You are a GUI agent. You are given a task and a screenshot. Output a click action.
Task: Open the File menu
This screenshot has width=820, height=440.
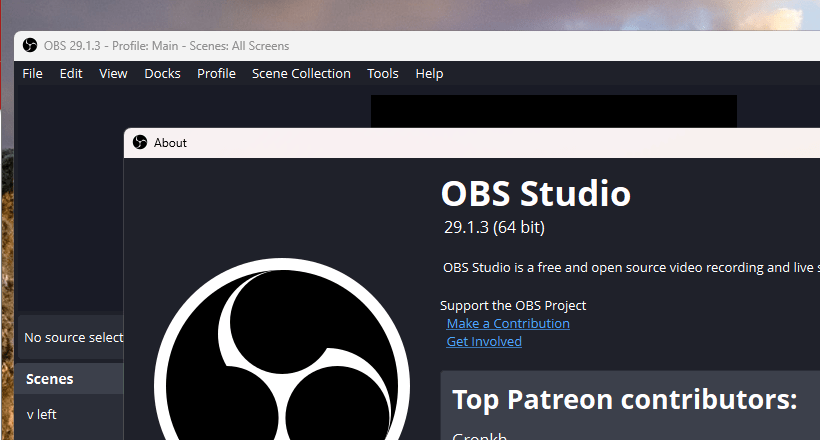tap(32, 74)
